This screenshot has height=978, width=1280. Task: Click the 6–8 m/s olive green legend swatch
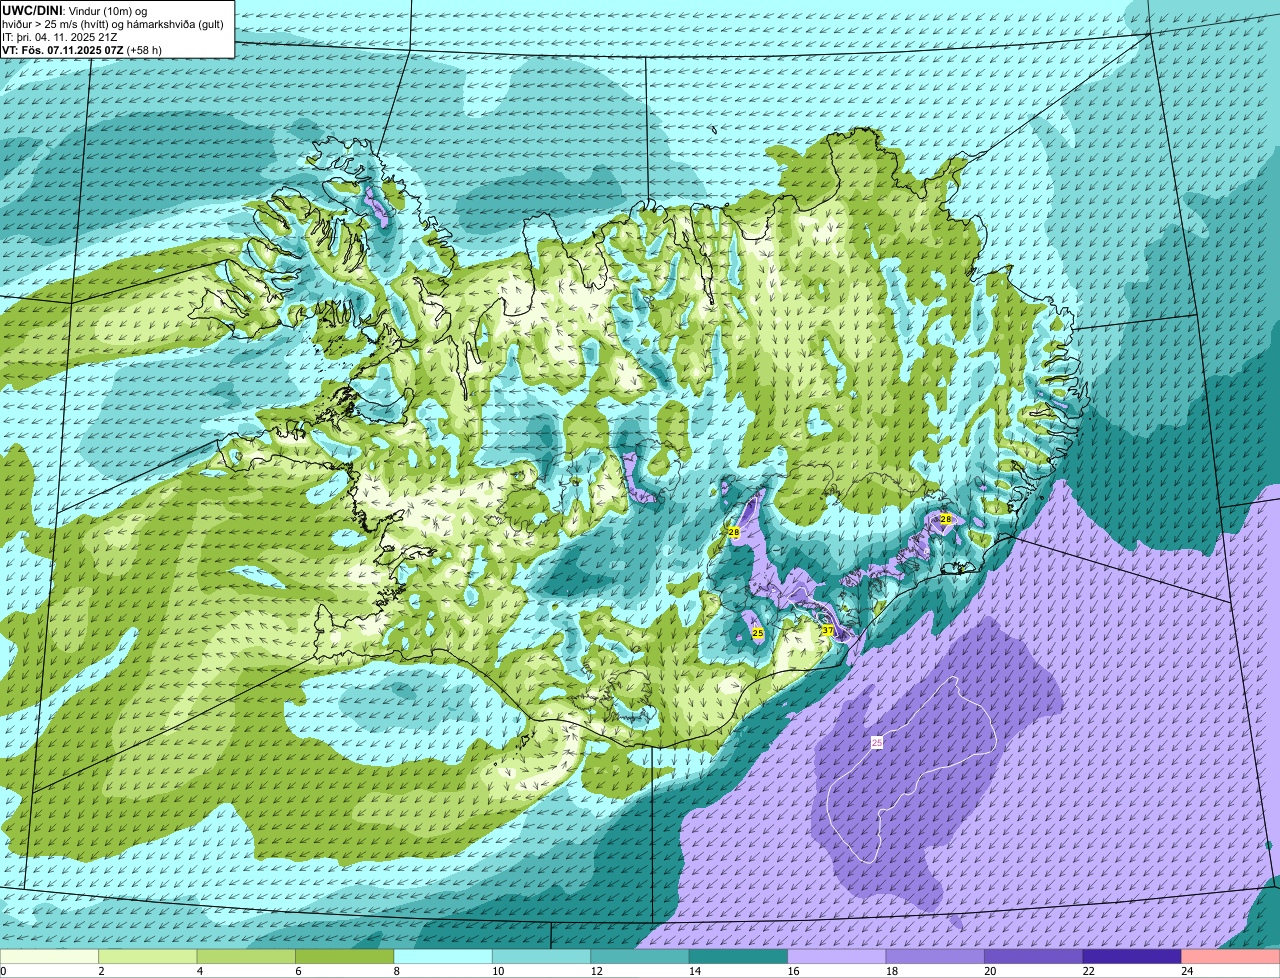(x=345, y=956)
